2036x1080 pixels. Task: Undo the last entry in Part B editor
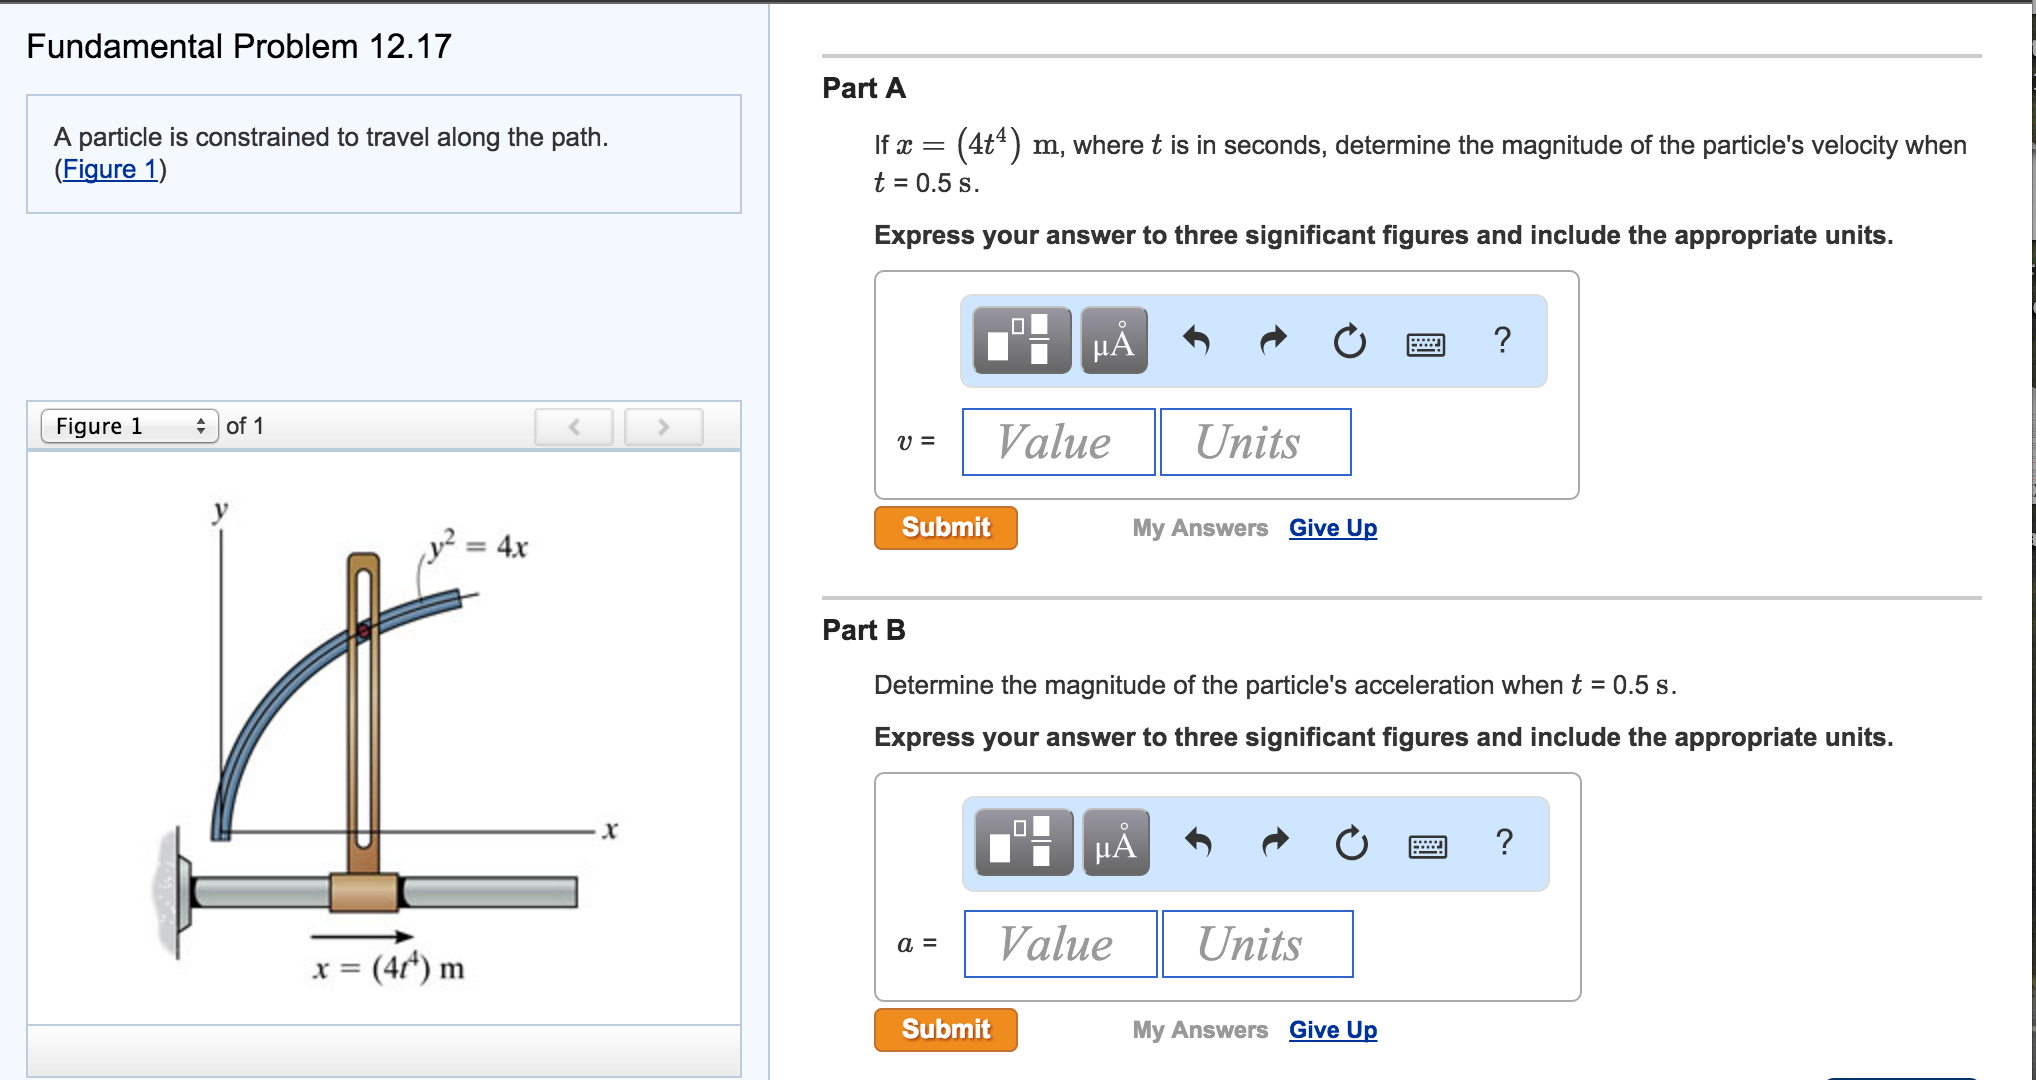[1200, 843]
